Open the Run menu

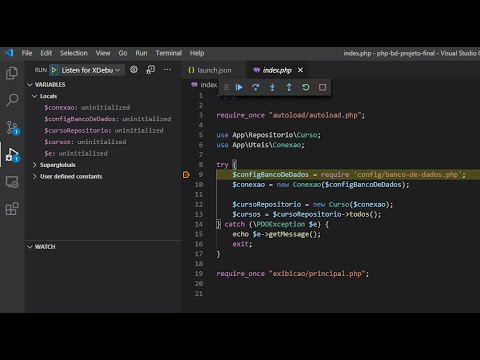coord(141,53)
